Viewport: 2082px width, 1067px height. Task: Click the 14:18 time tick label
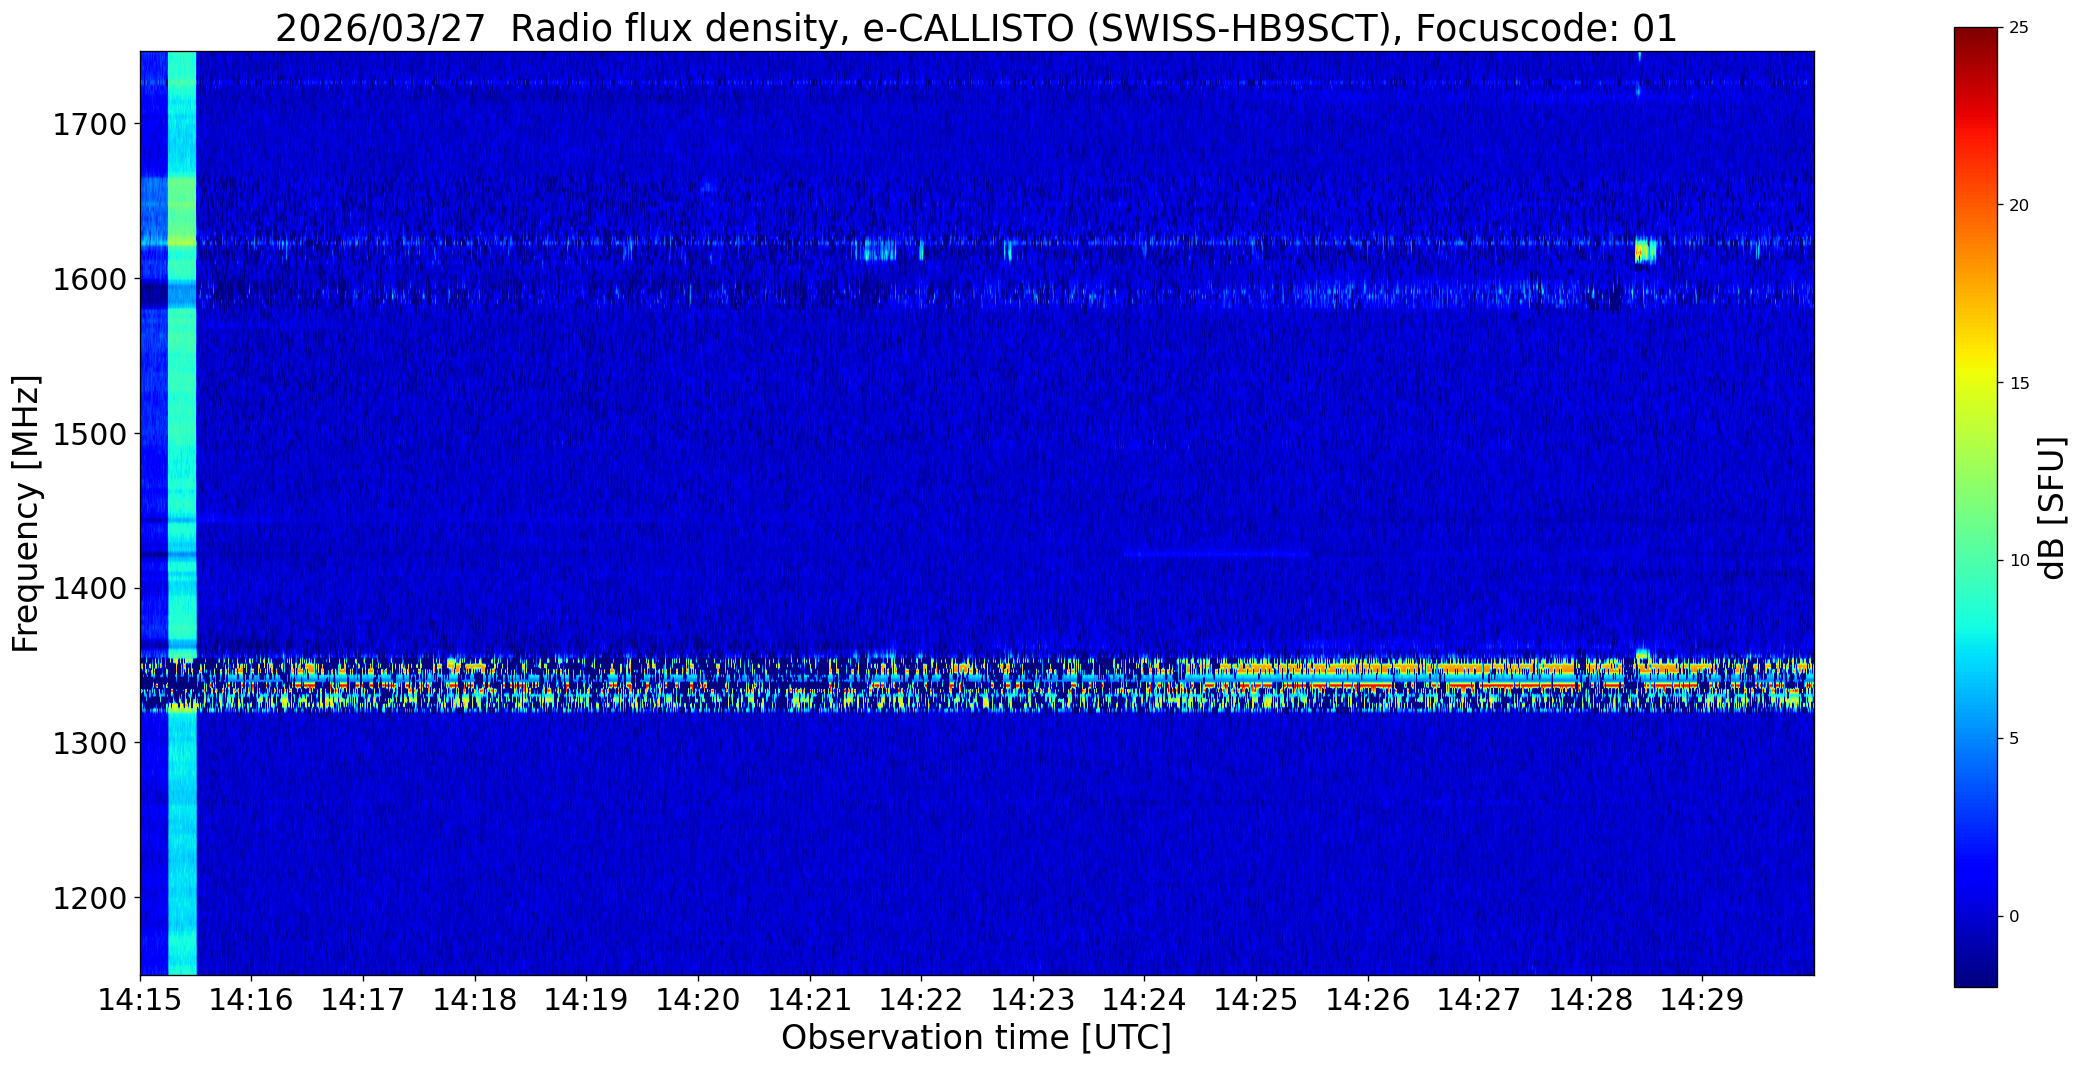pyautogui.click(x=475, y=1000)
